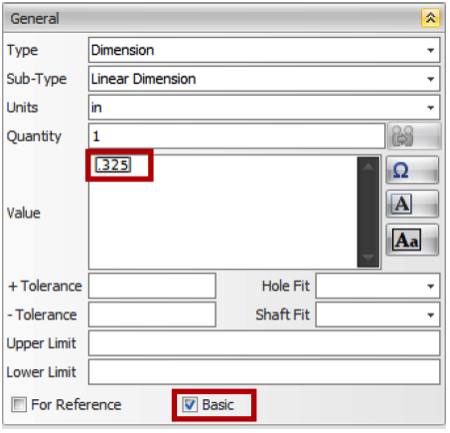Screen dimensions: 450x433
Task: Select the .325 value text
Action: click(x=113, y=165)
